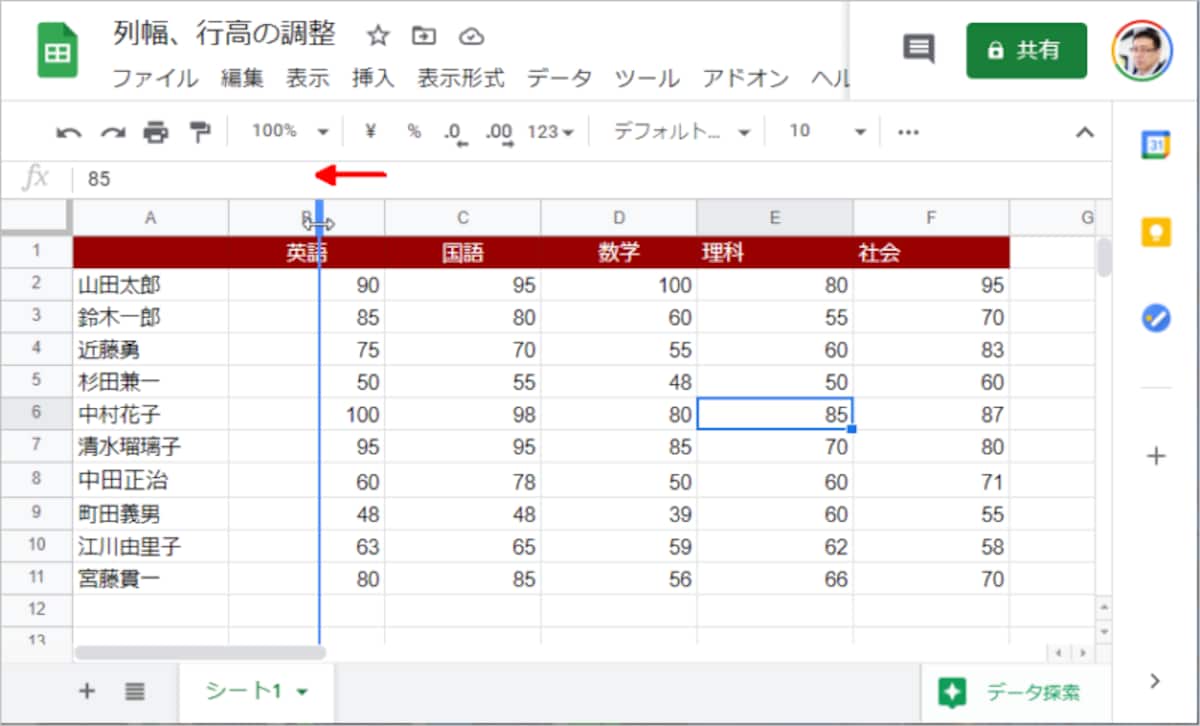The image size is (1200, 726).
Task: Select column F header
Action: coord(931,217)
